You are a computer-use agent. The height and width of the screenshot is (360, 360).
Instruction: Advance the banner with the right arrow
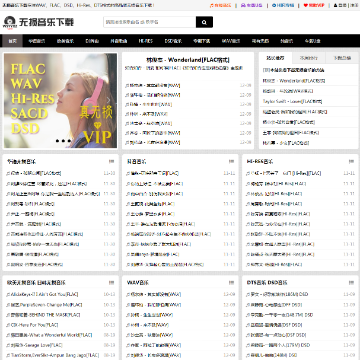[x=108, y=100]
